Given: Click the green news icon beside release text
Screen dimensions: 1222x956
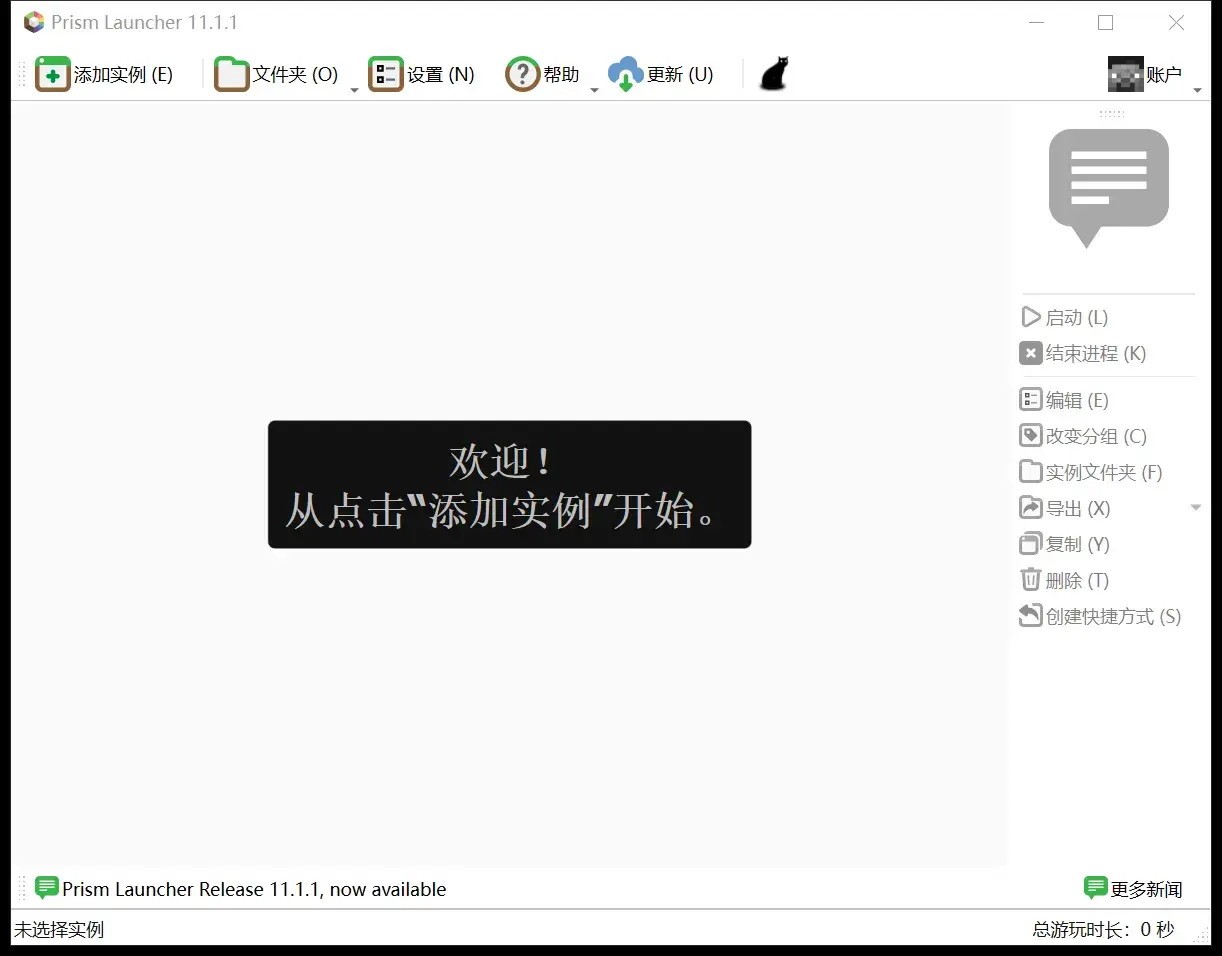Looking at the screenshot, I should coord(46,888).
